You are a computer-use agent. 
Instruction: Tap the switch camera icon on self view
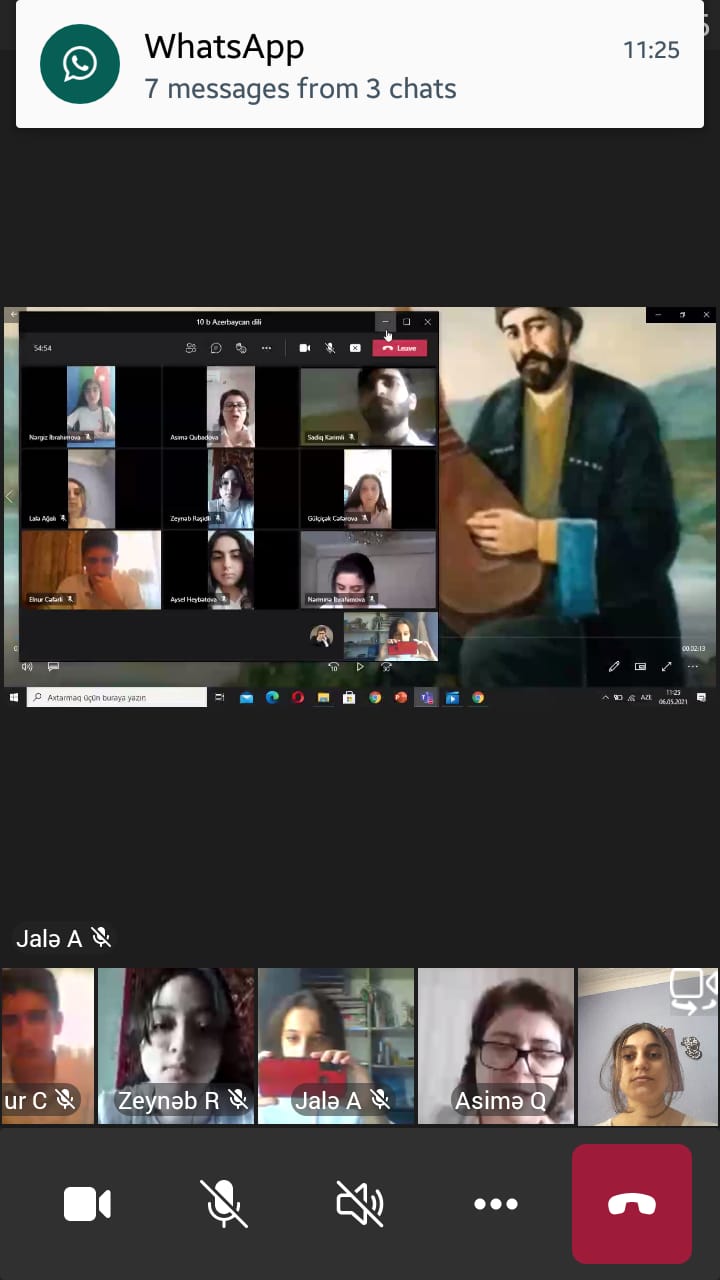(693, 992)
